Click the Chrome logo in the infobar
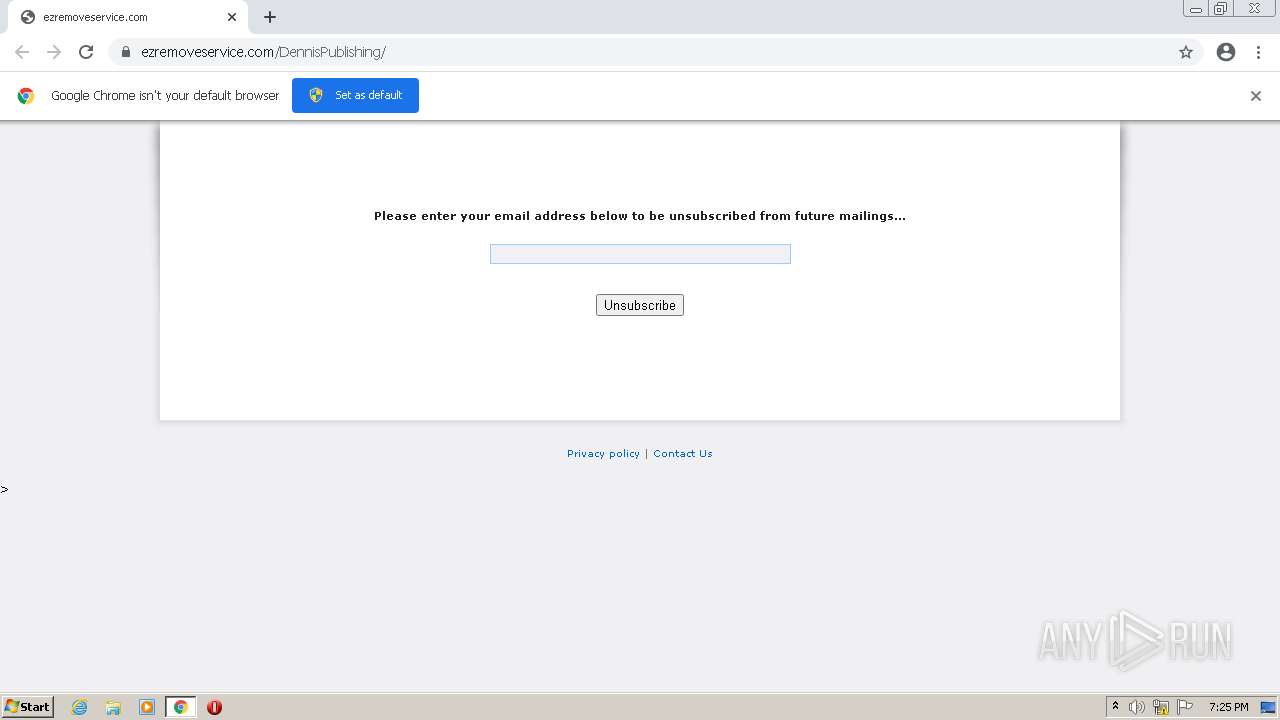Image resolution: width=1280 pixels, height=720 pixels. point(26,96)
